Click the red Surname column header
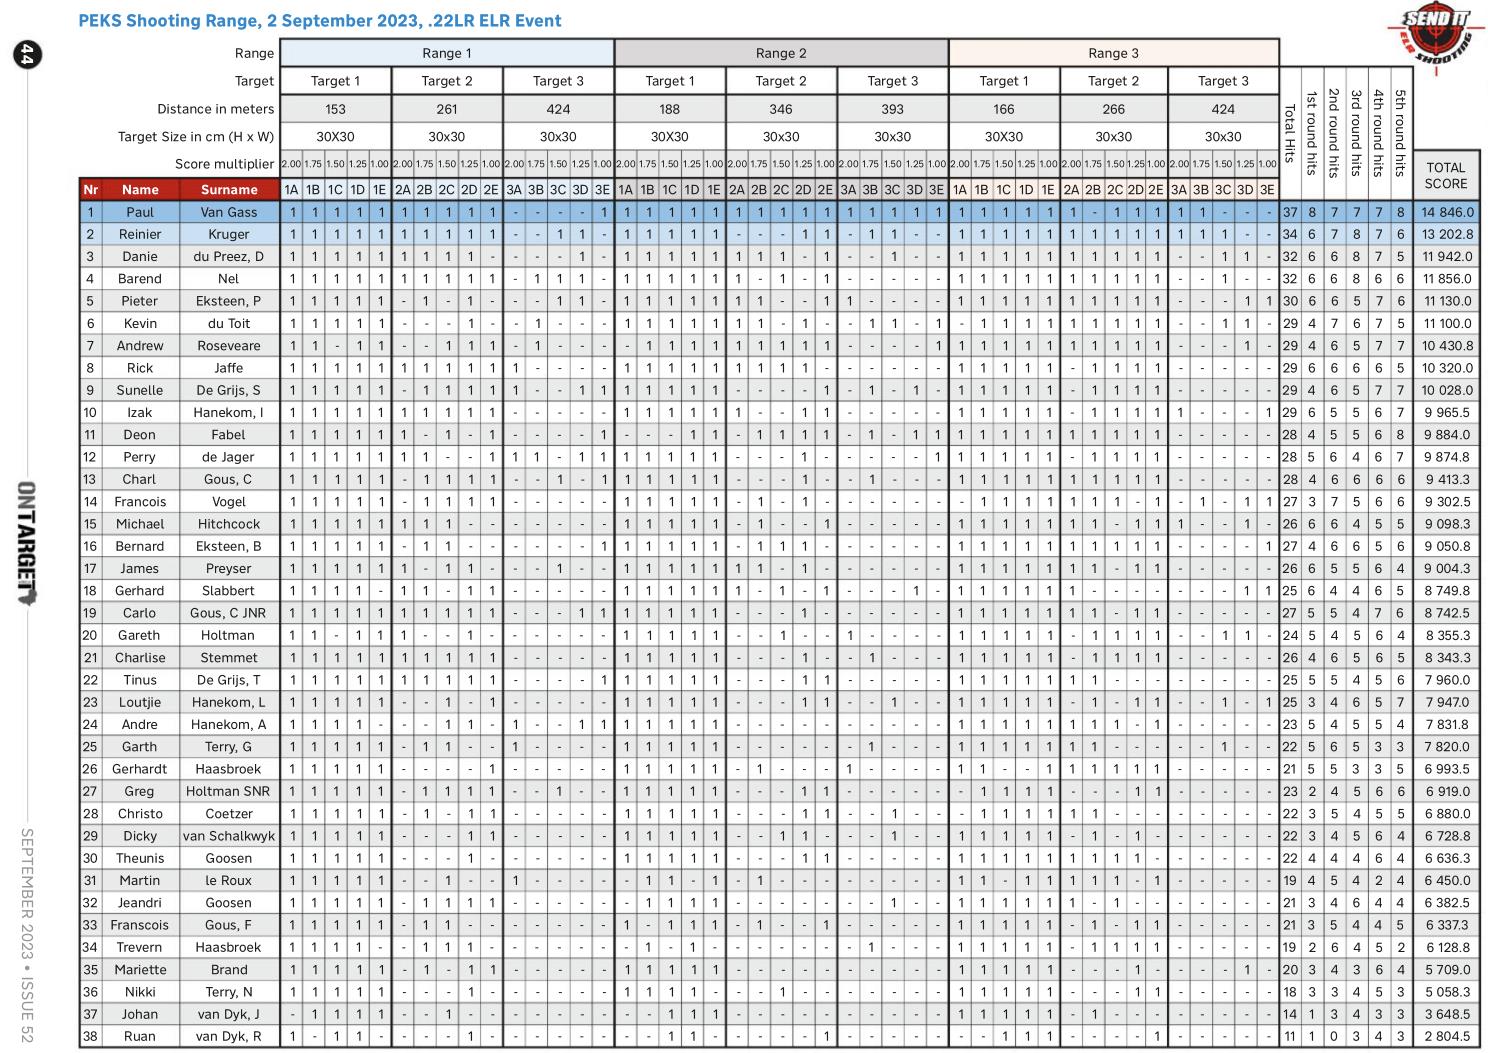 pos(229,189)
